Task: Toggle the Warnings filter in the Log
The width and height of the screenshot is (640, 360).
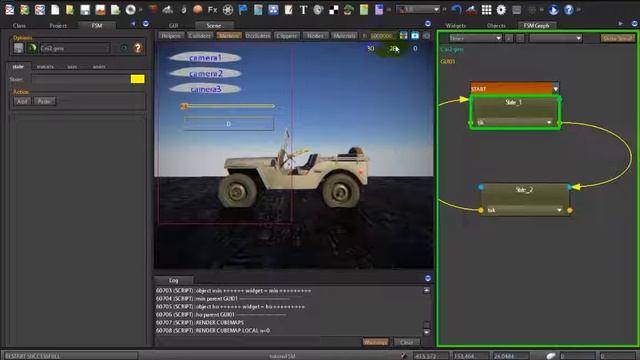Action: click(375, 342)
